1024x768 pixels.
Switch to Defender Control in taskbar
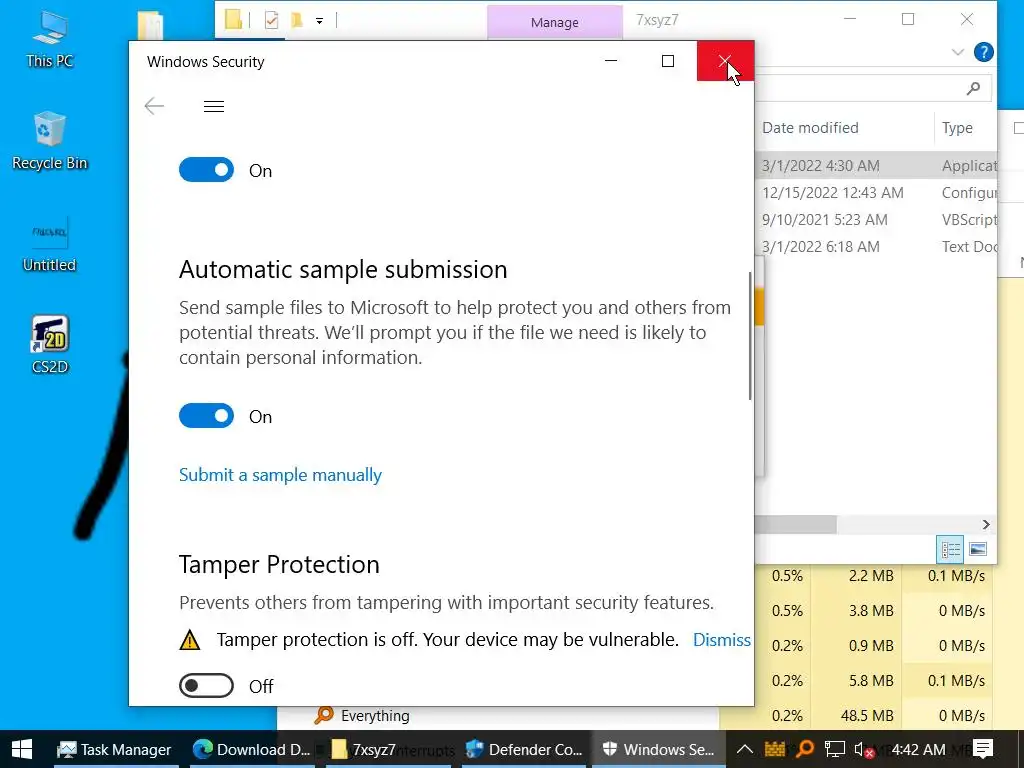[524, 749]
